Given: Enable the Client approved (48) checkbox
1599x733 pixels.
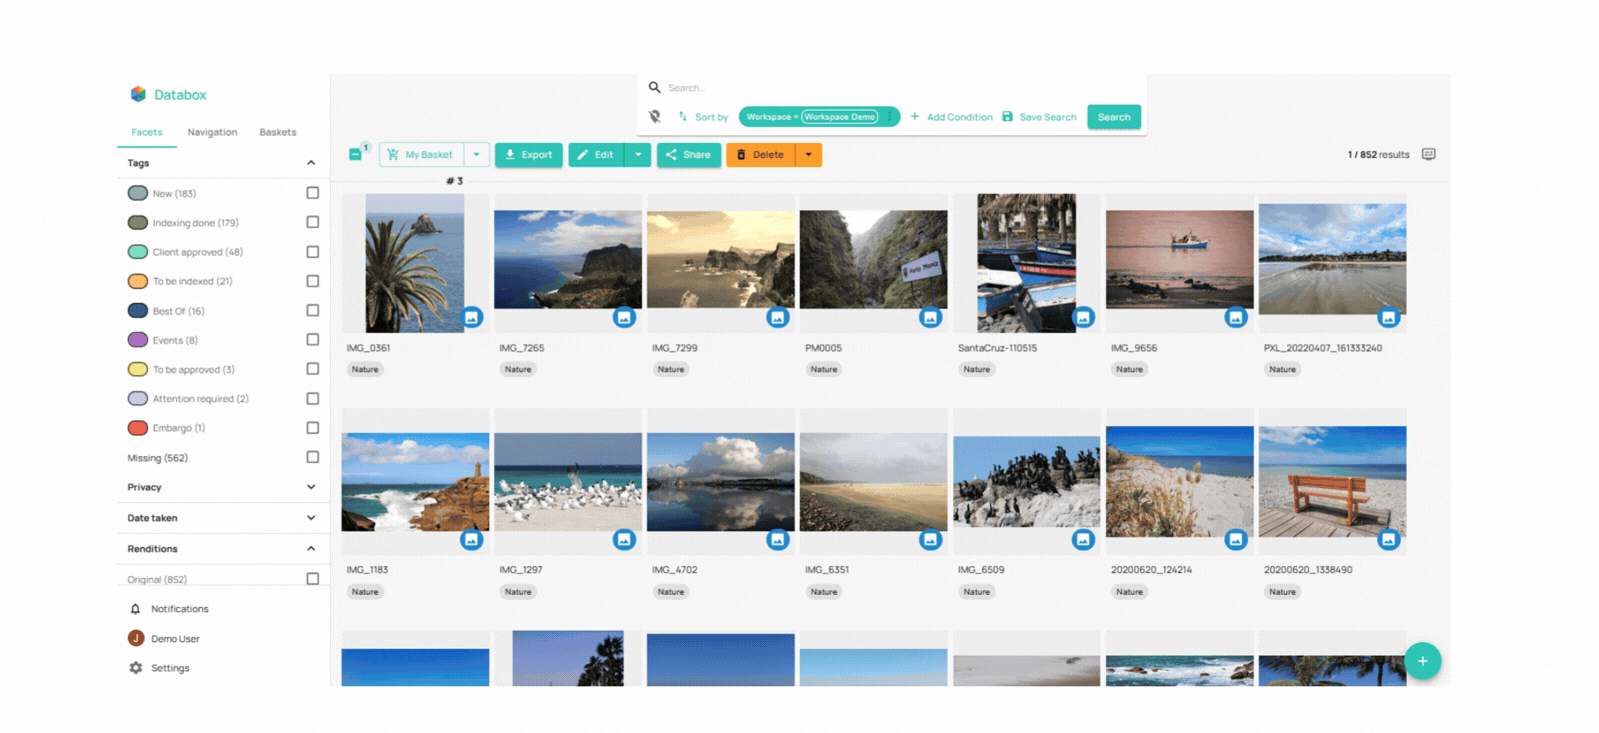Looking at the screenshot, I should click(313, 252).
